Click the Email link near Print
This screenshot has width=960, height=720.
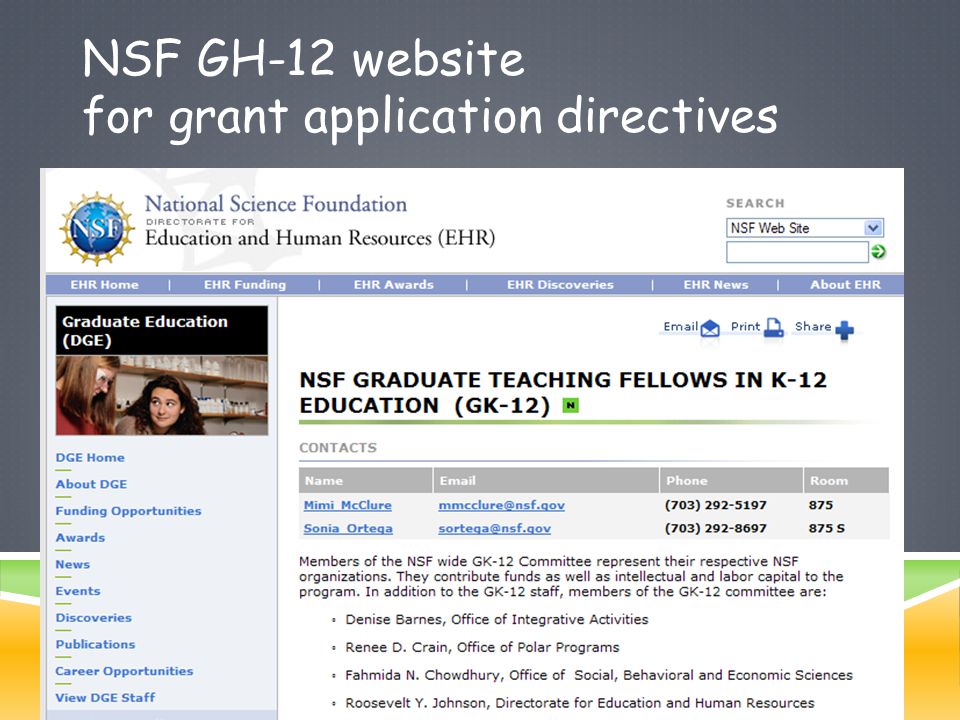681,327
